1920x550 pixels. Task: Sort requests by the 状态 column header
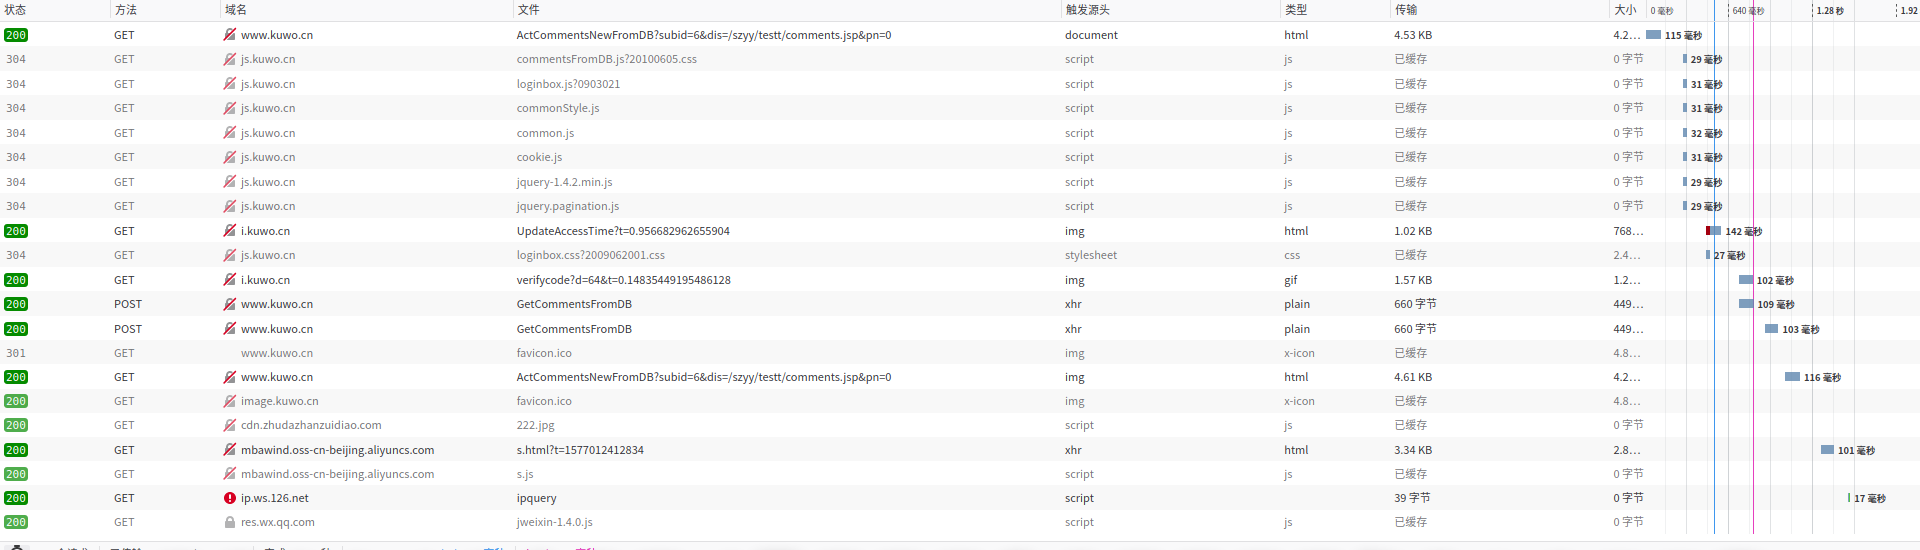[x=16, y=10]
